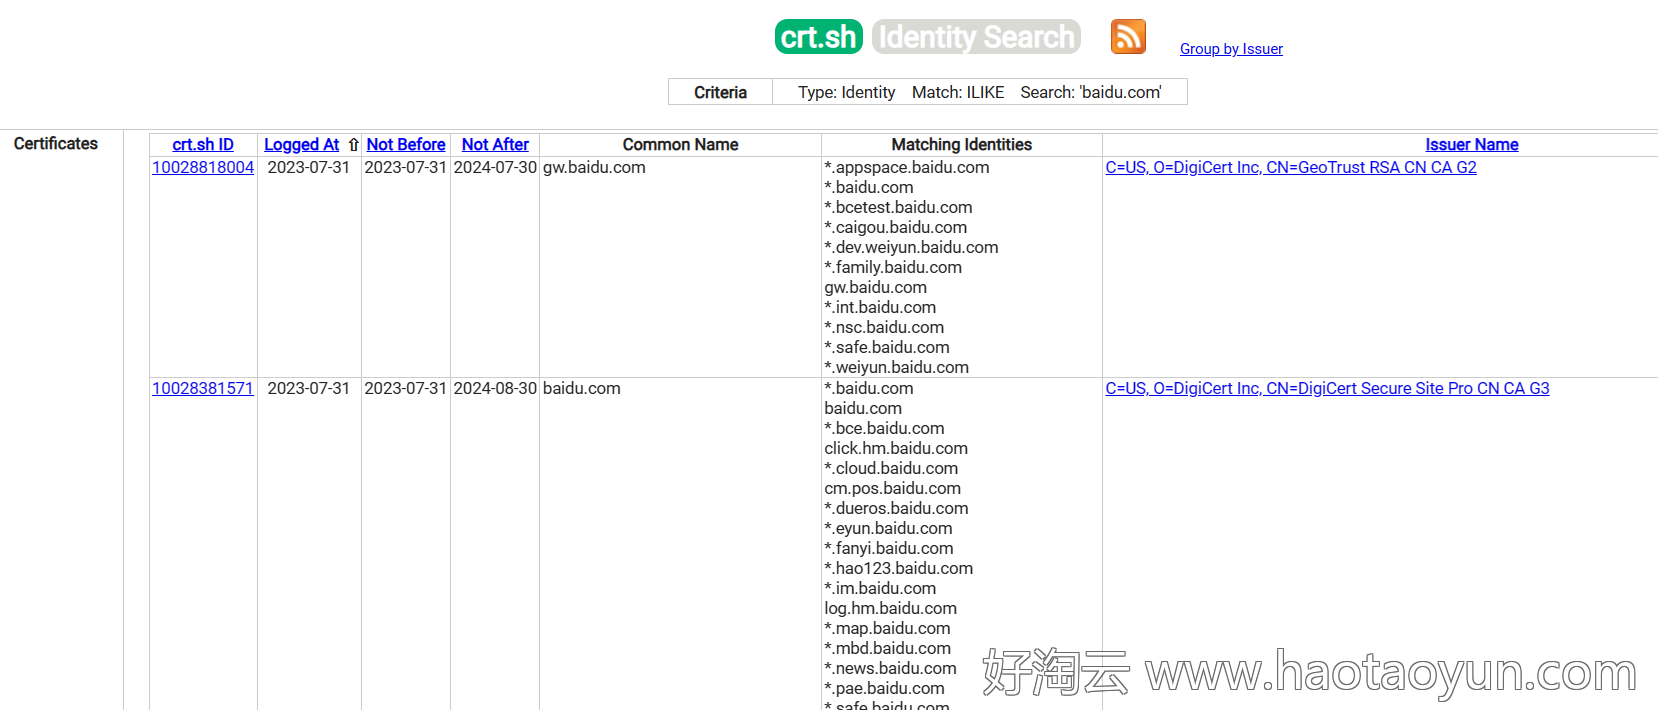This screenshot has height=710, width=1658.
Task: Select *.int.baidu.com identity text
Action: click(880, 307)
